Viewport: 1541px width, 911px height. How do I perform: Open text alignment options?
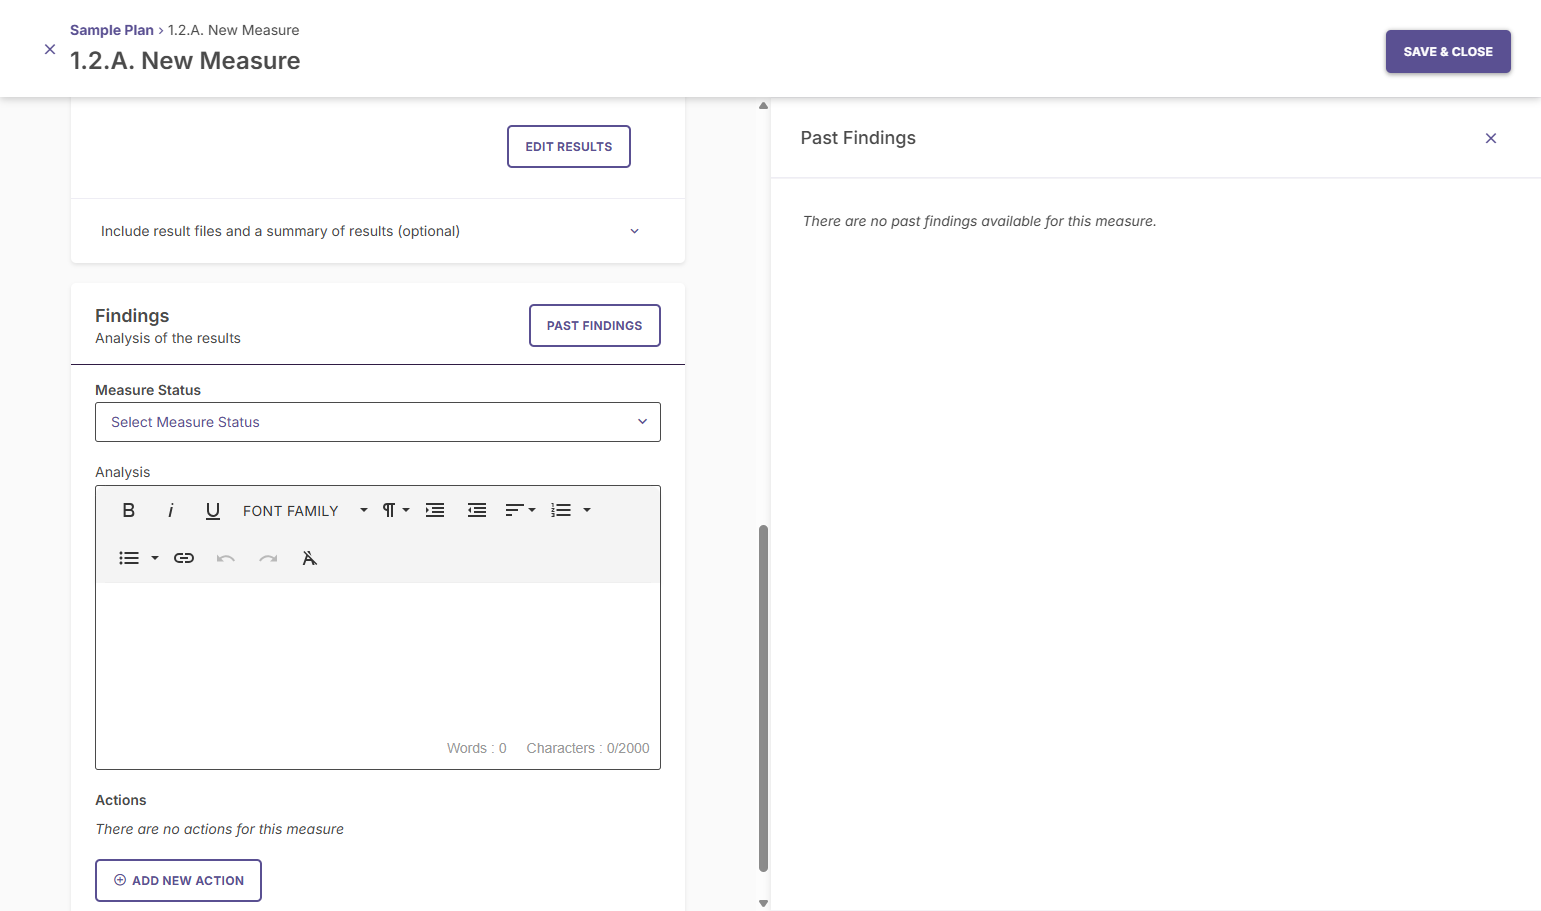[520, 510]
